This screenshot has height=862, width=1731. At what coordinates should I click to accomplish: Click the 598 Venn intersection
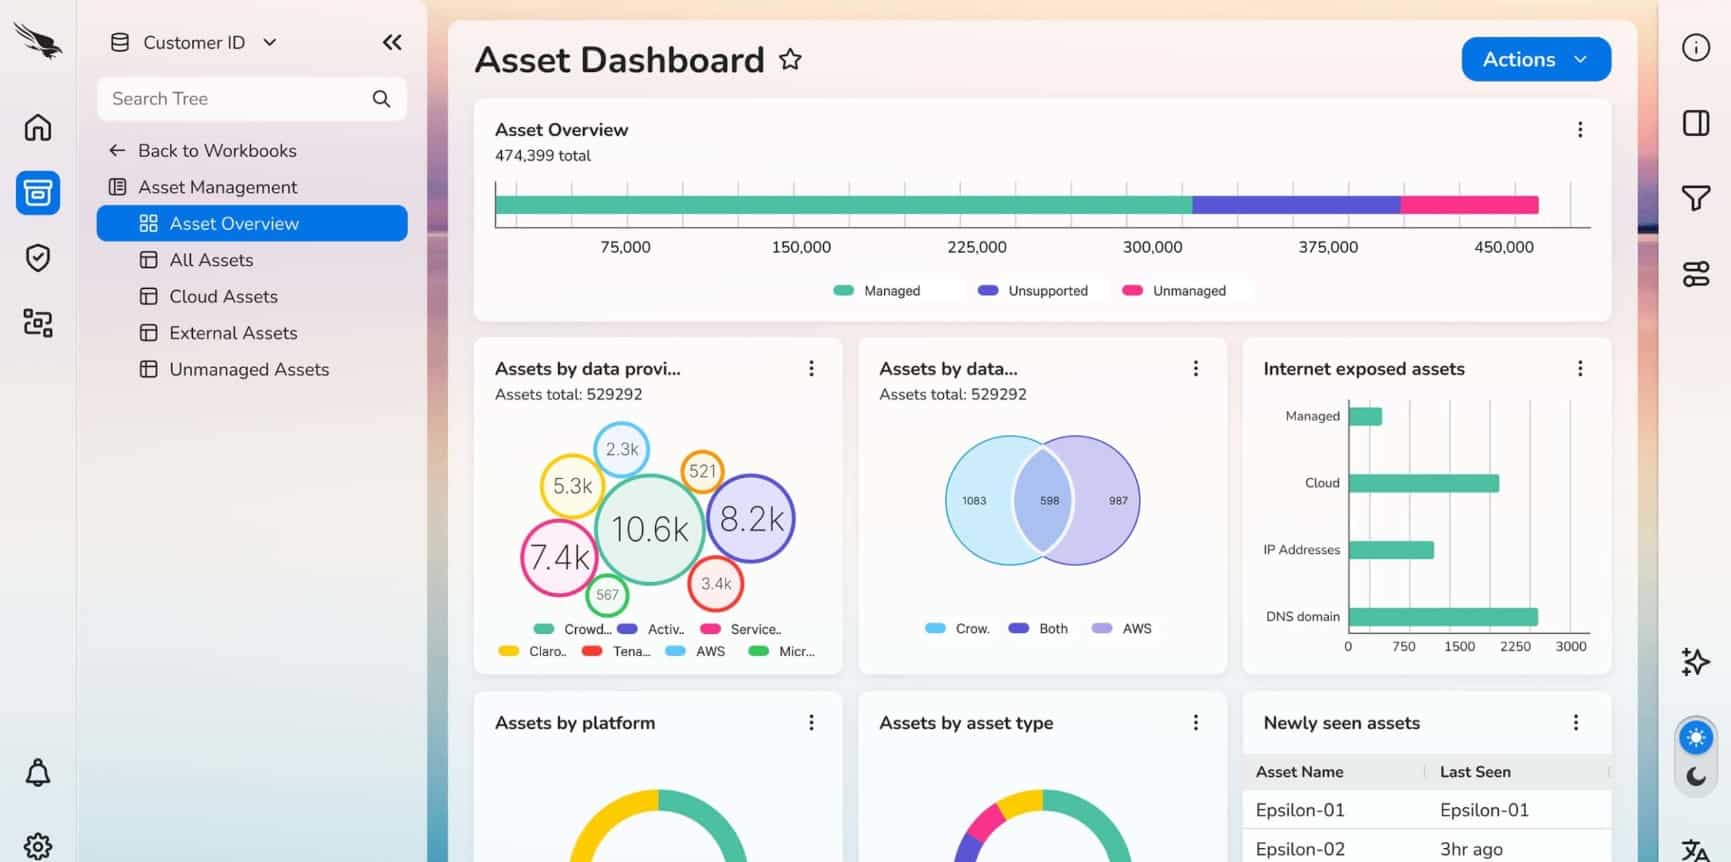[x=1044, y=500]
